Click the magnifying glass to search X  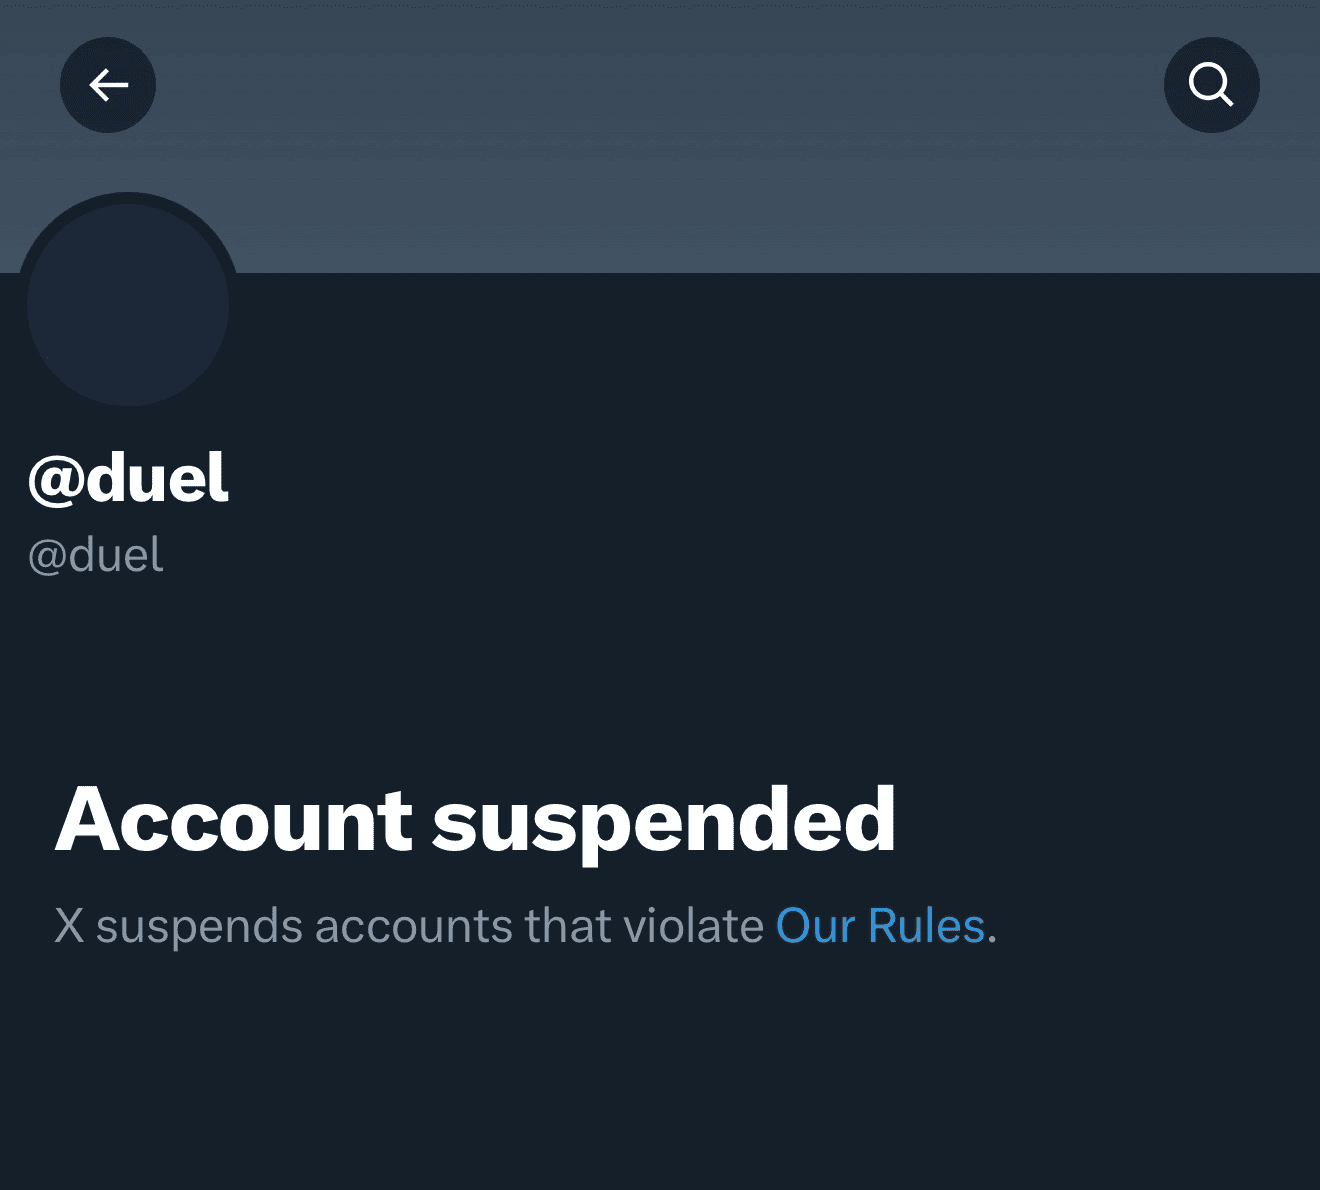(1211, 85)
